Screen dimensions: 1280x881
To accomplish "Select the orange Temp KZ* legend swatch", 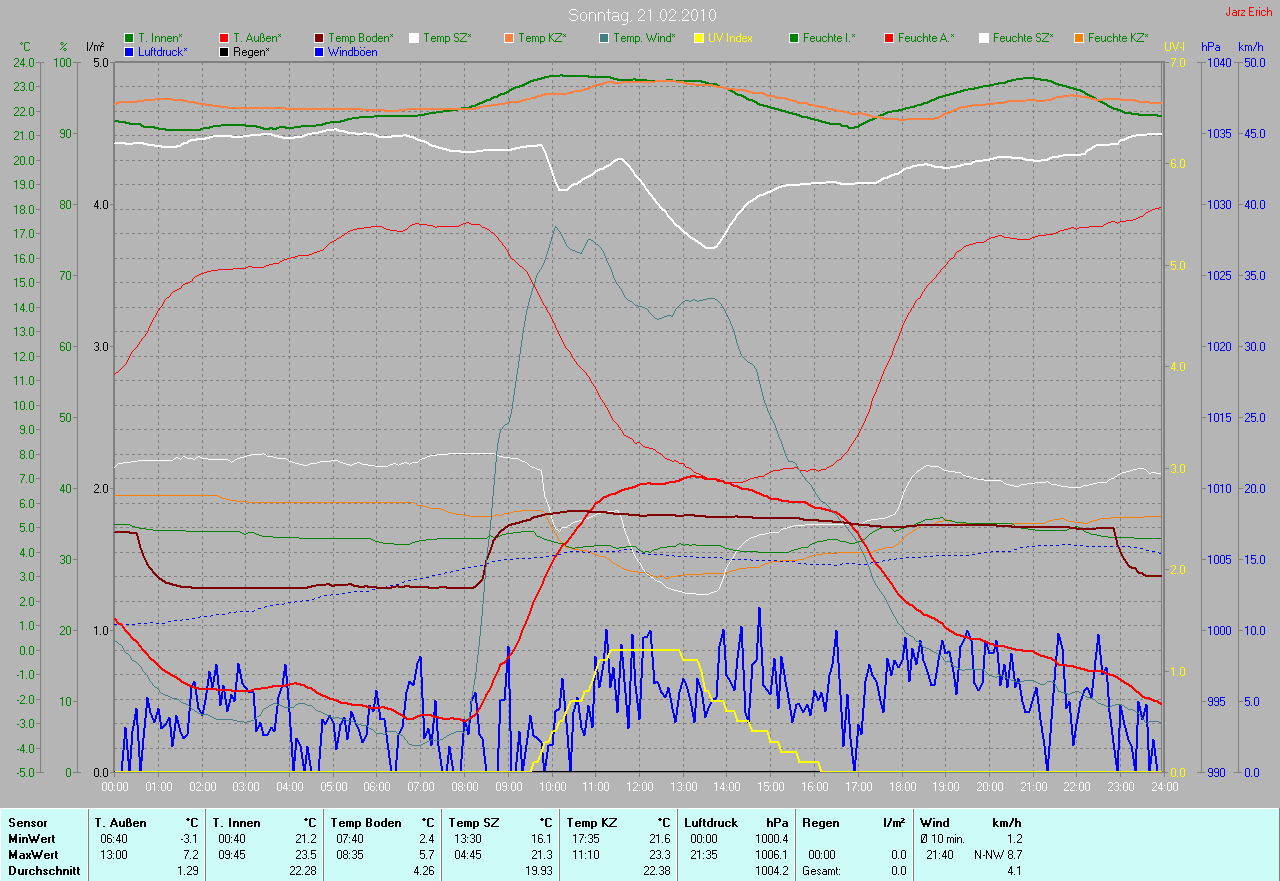I will (509, 38).
